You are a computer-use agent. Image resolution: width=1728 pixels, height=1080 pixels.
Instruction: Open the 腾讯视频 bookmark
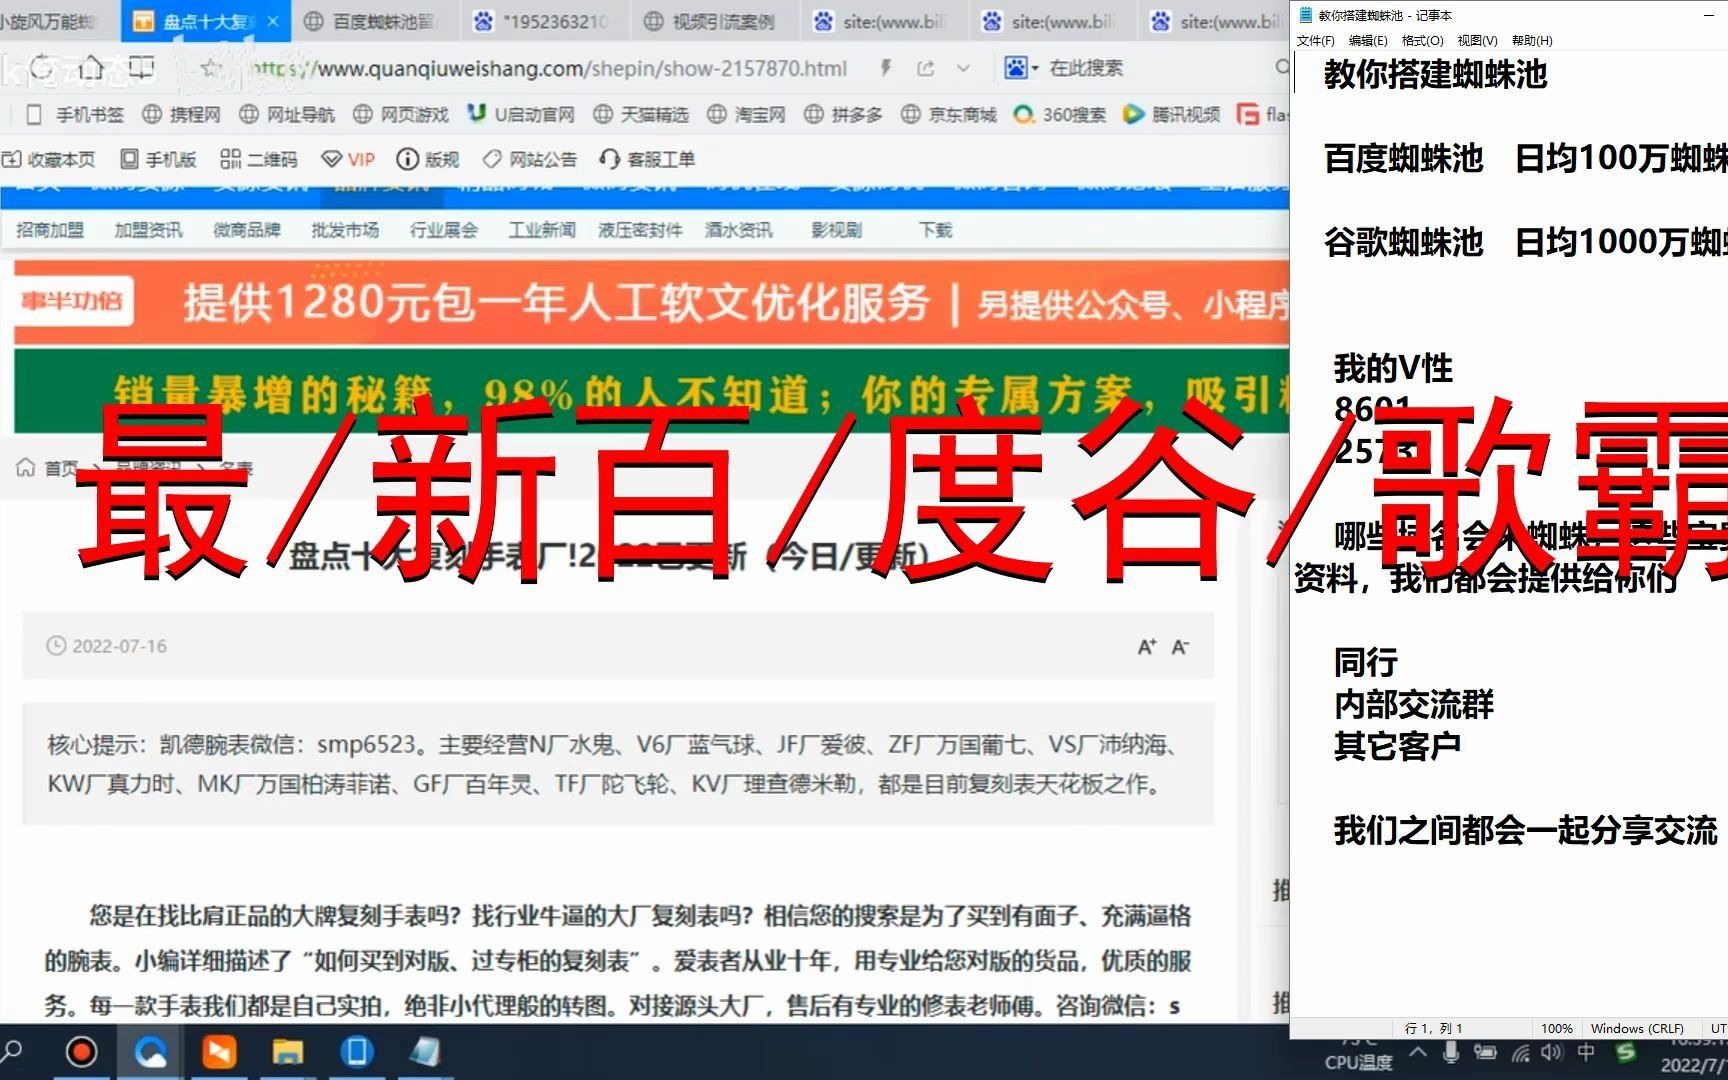[1172, 115]
